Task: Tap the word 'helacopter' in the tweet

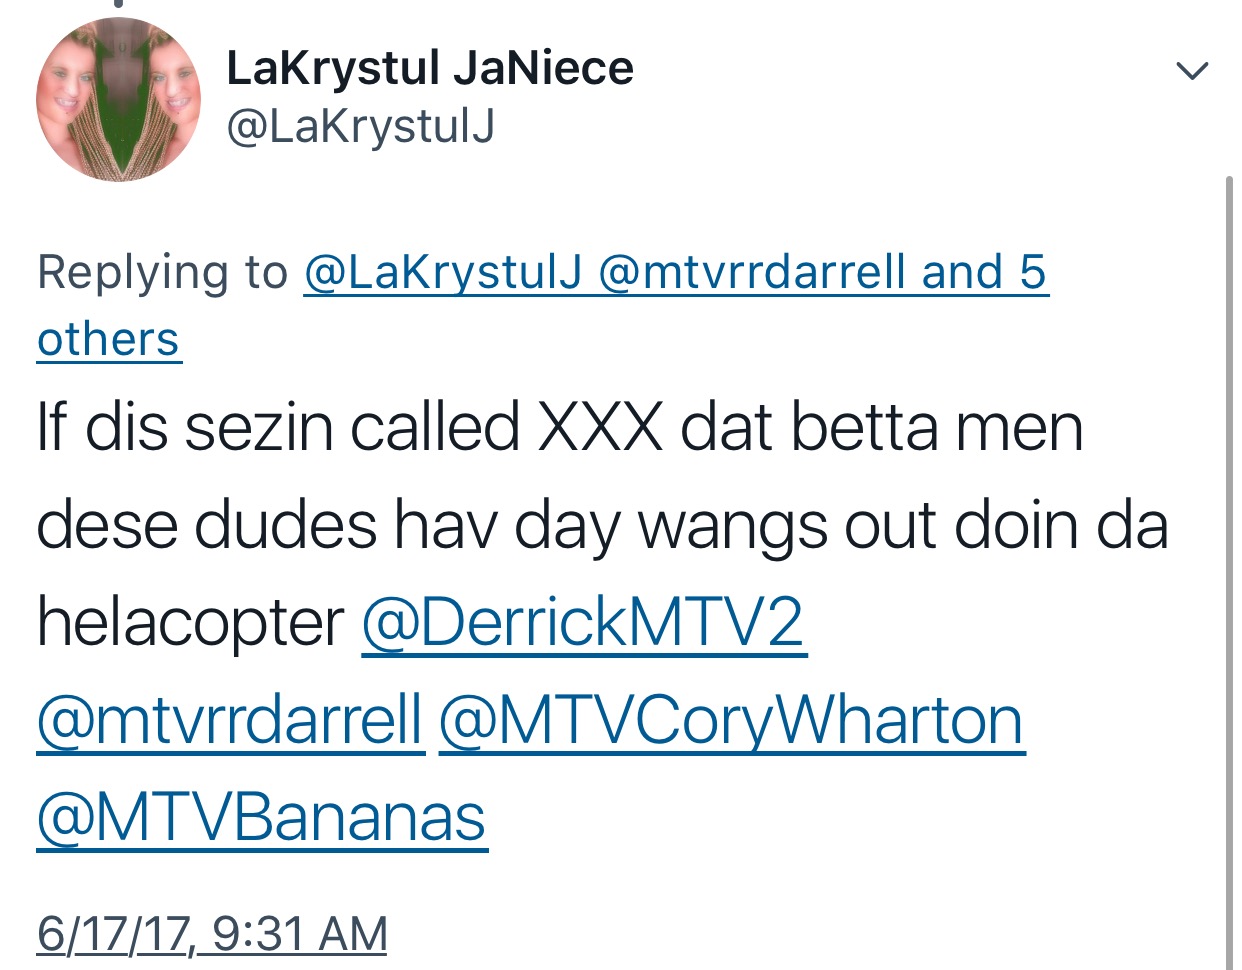Action: (191, 622)
